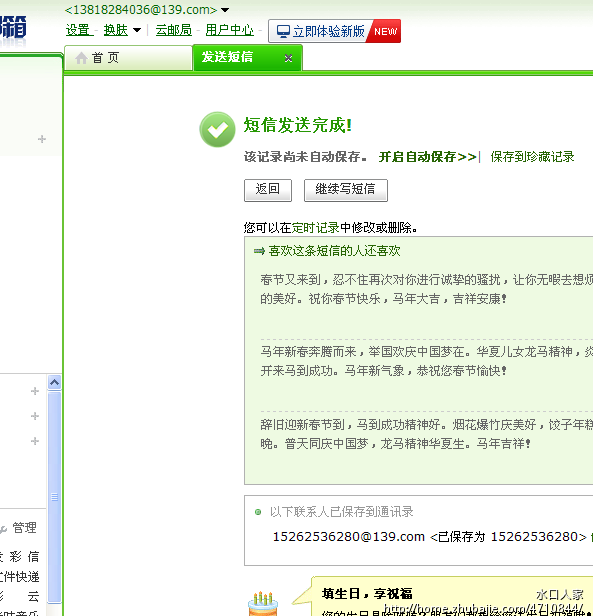The image size is (593, 616).
Task: Open the 文件快递 sidebar item
Action: (x=20, y=577)
